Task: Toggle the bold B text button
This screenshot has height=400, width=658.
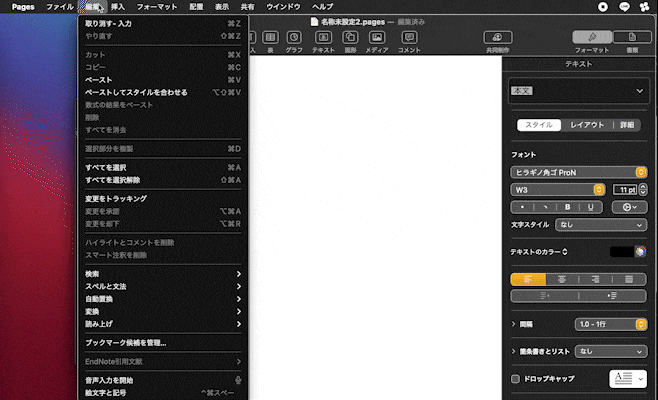Action: click(x=575, y=207)
